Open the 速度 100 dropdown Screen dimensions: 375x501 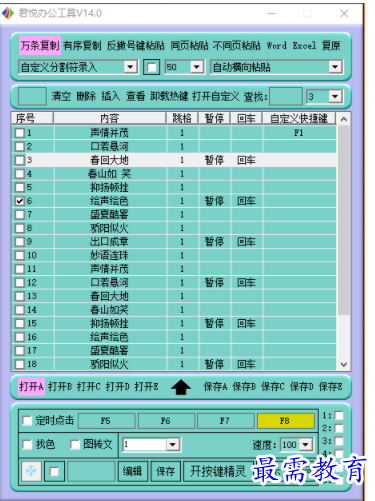(x=306, y=445)
